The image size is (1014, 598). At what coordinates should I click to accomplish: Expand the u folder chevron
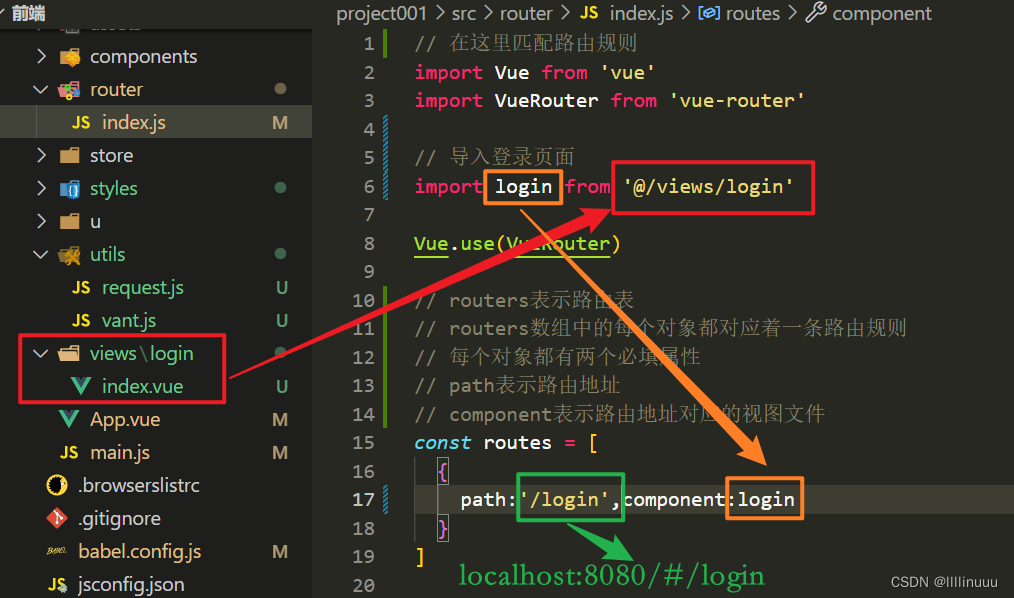[41, 221]
